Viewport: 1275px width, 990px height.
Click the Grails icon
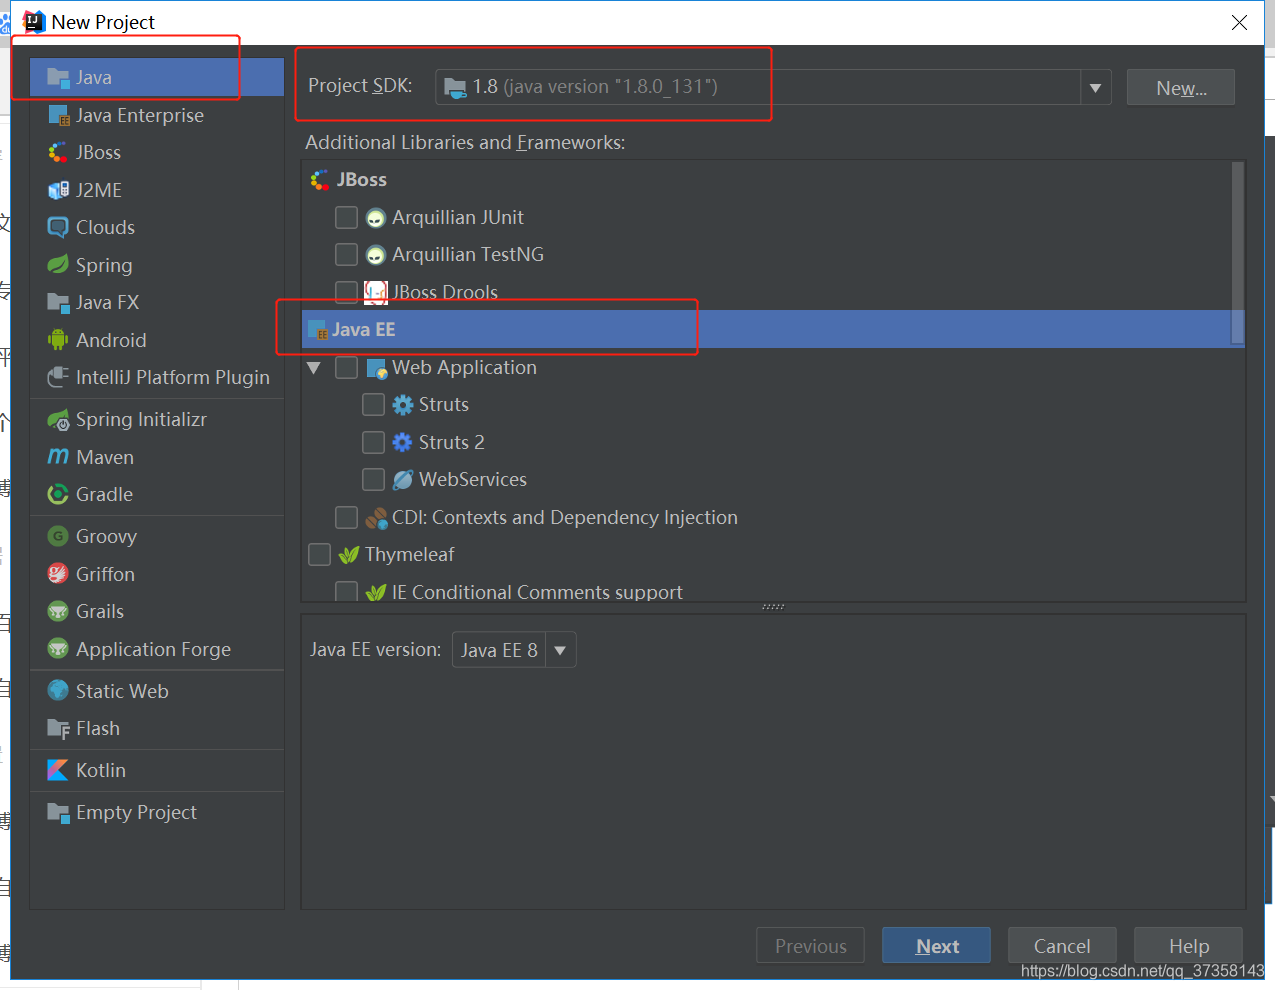(x=58, y=611)
